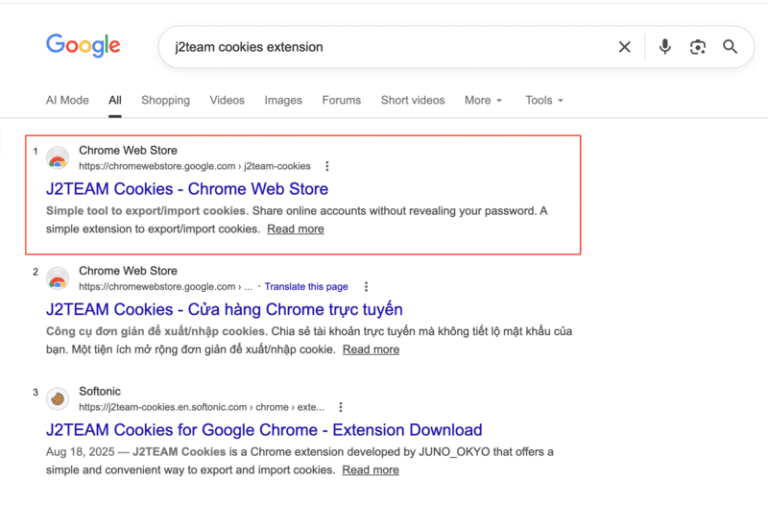Viewport: 768px width, 505px height.
Task: Click the Google logo
Action: 83,46
